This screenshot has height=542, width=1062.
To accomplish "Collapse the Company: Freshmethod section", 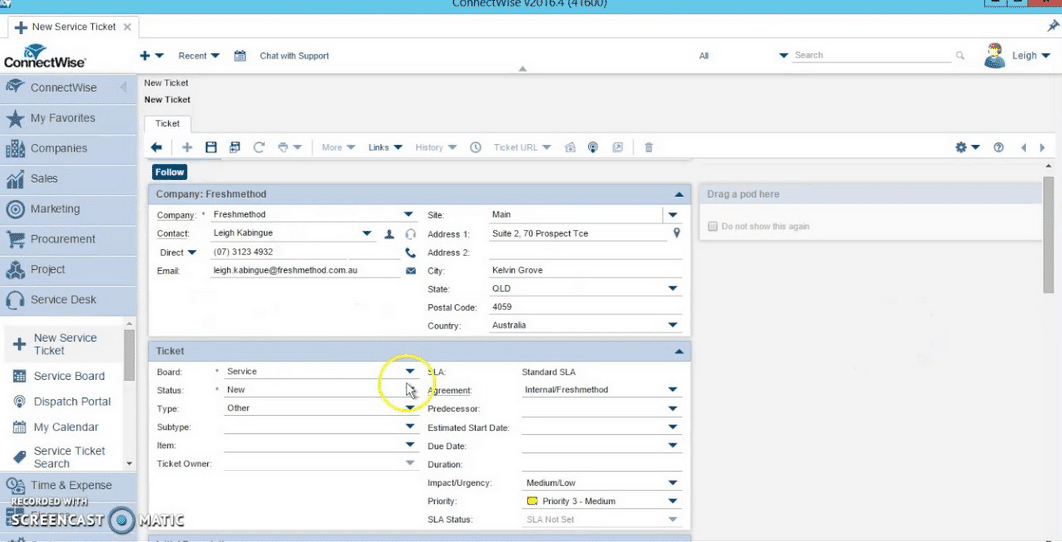I will click(679, 194).
